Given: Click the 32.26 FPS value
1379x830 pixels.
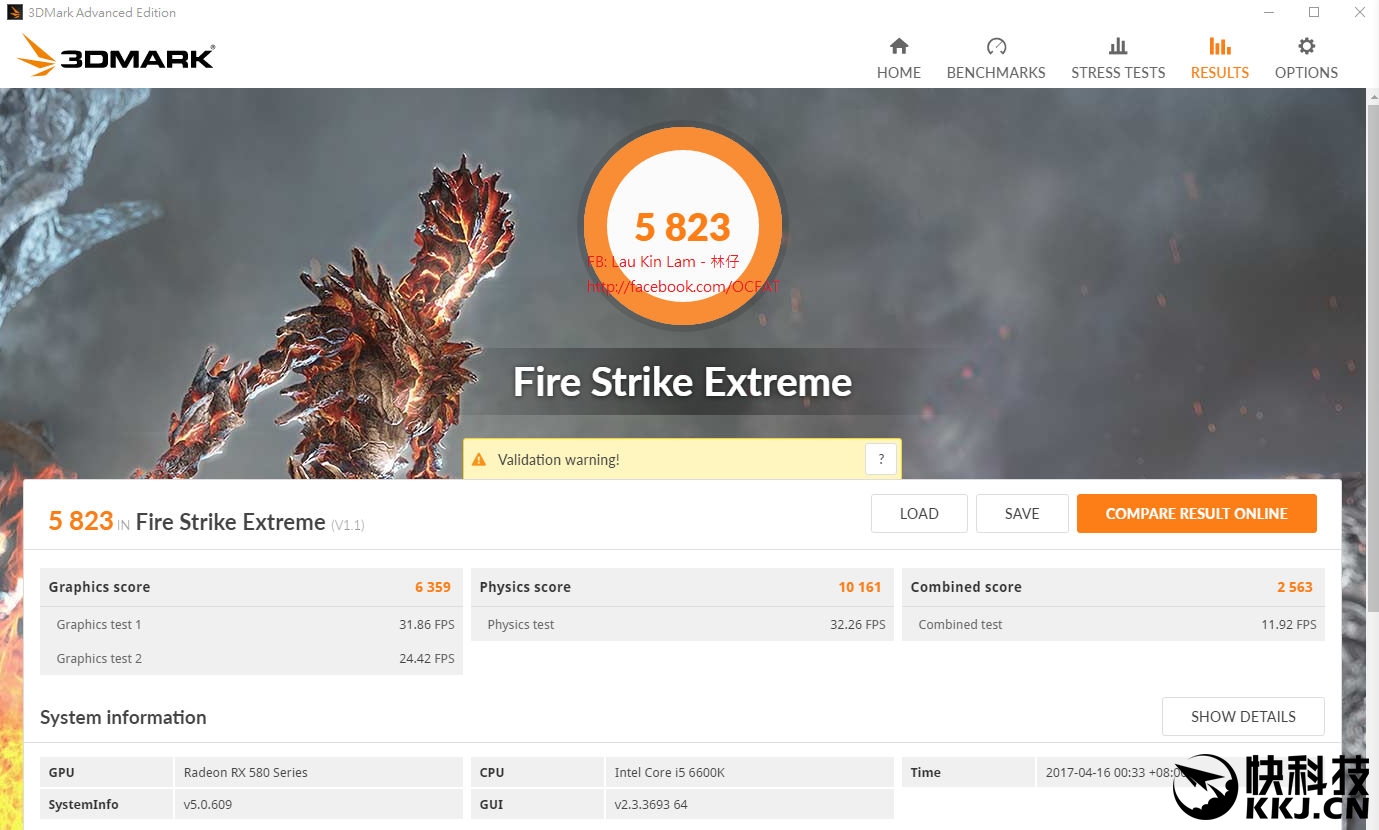Looking at the screenshot, I should coord(858,625).
